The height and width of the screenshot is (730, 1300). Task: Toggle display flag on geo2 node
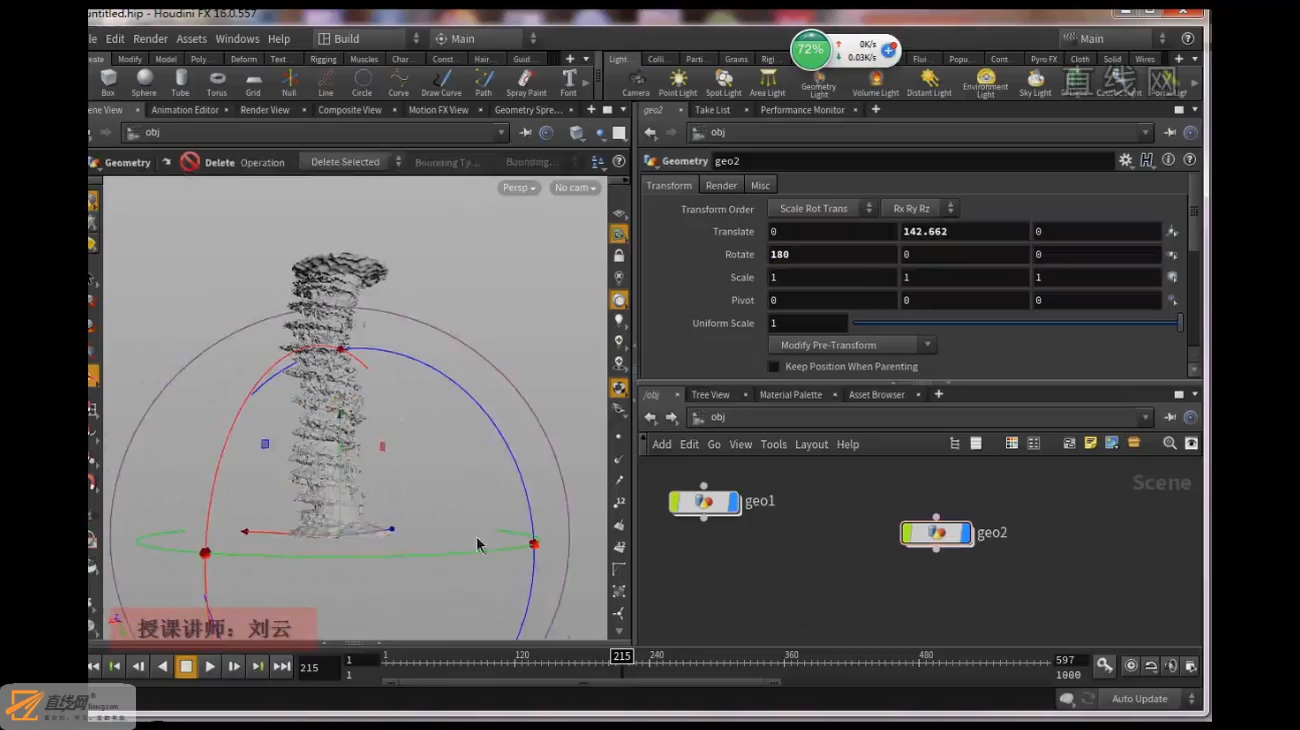pos(966,533)
